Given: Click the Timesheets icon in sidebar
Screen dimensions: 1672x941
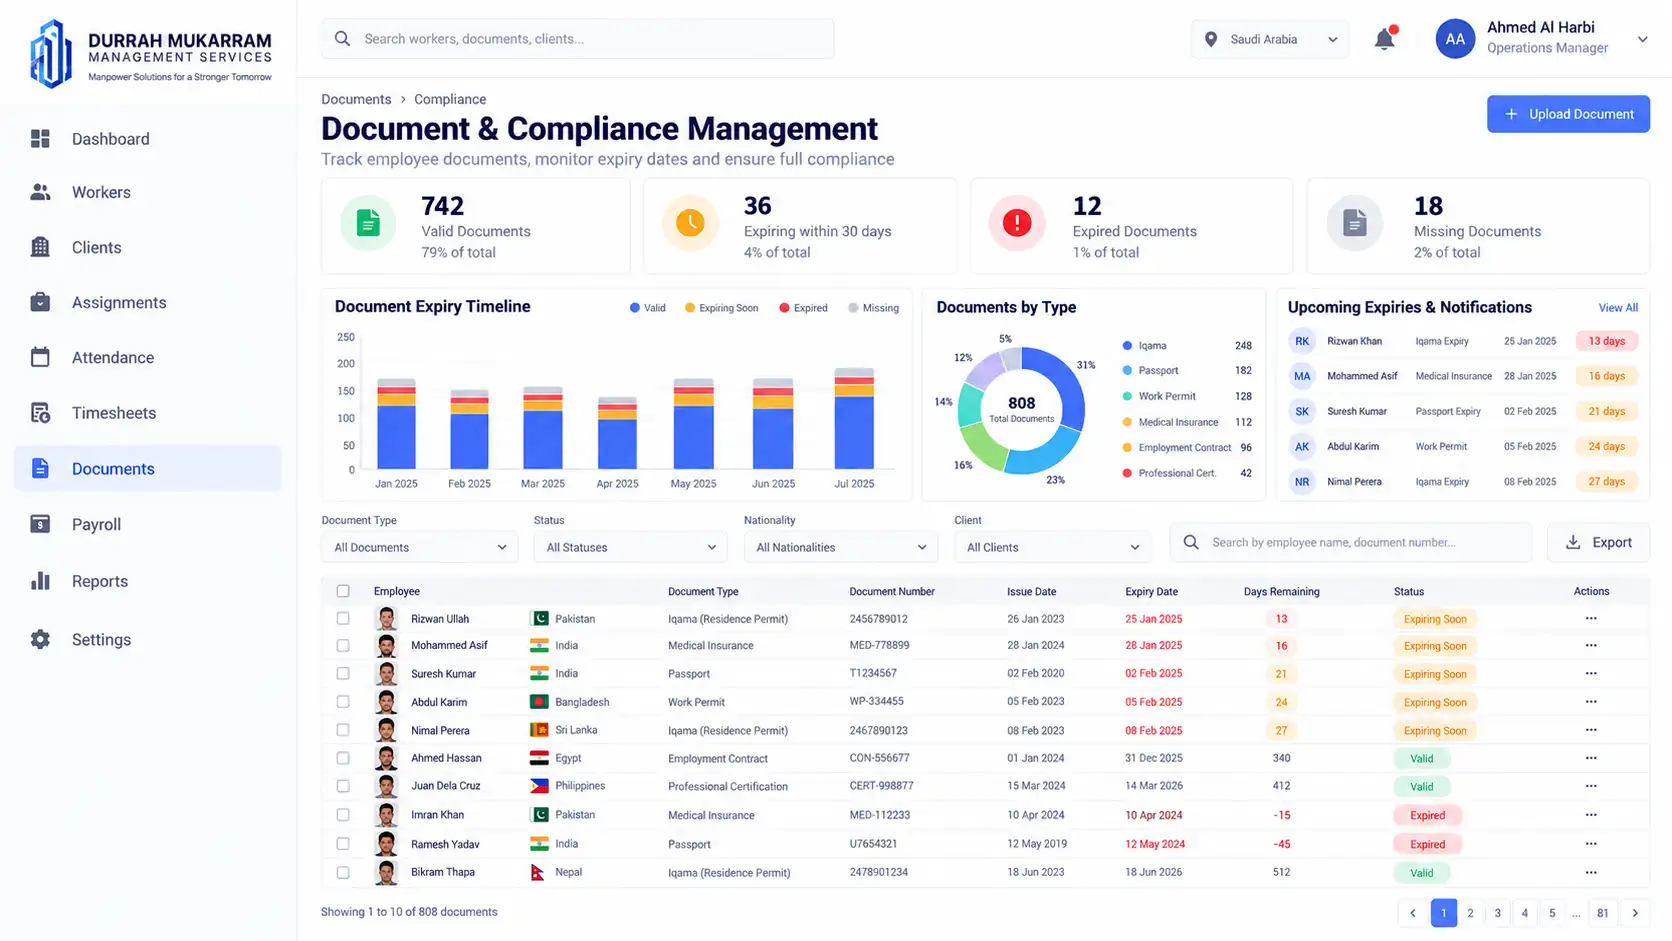Looking at the screenshot, I should (40, 413).
